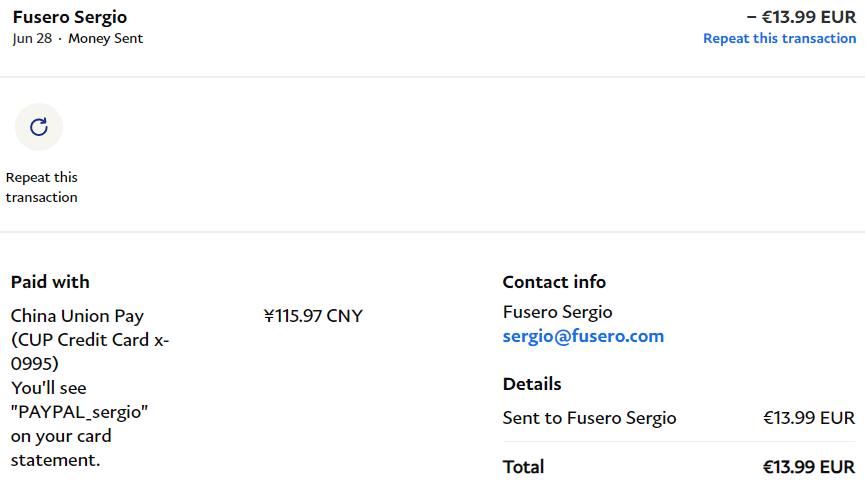Click the Fusero Sergio title at the top
Image resolution: width=865 pixels, height=489 pixels.
coord(70,17)
